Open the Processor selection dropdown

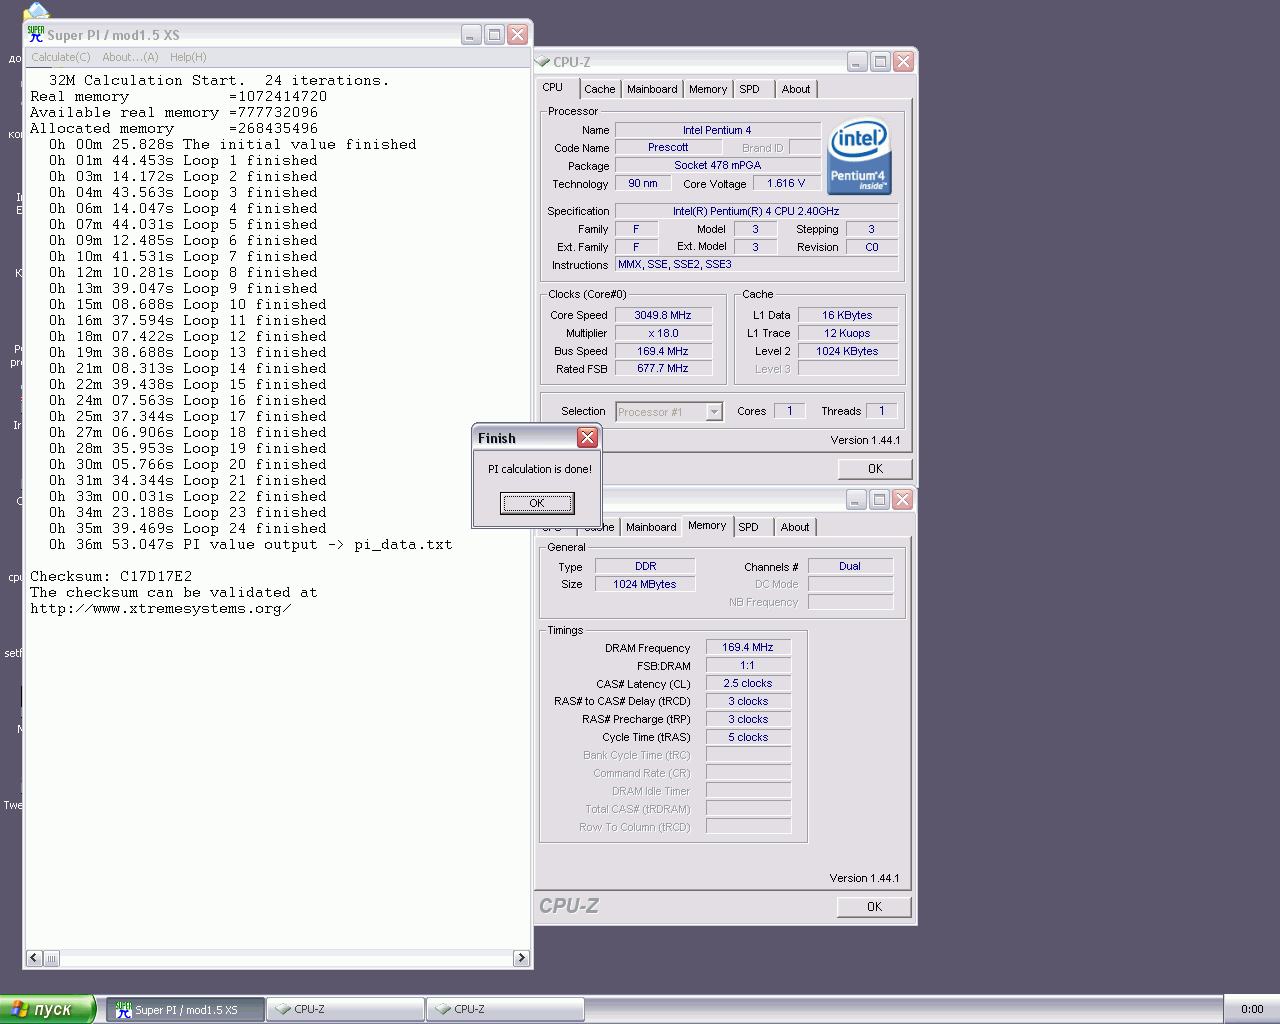(x=714, y=412)
